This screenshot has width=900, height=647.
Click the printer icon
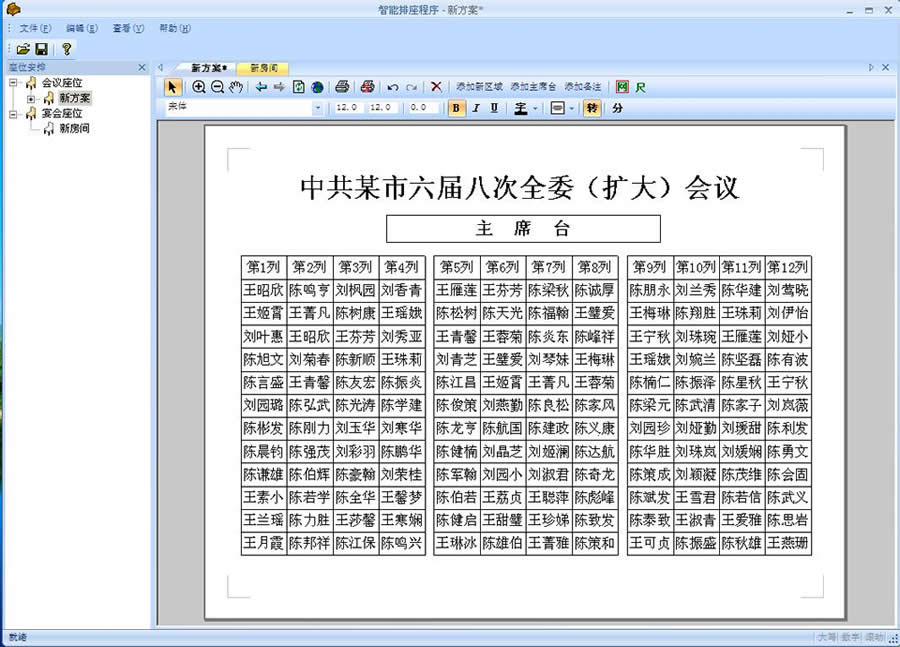click(342, 87)
